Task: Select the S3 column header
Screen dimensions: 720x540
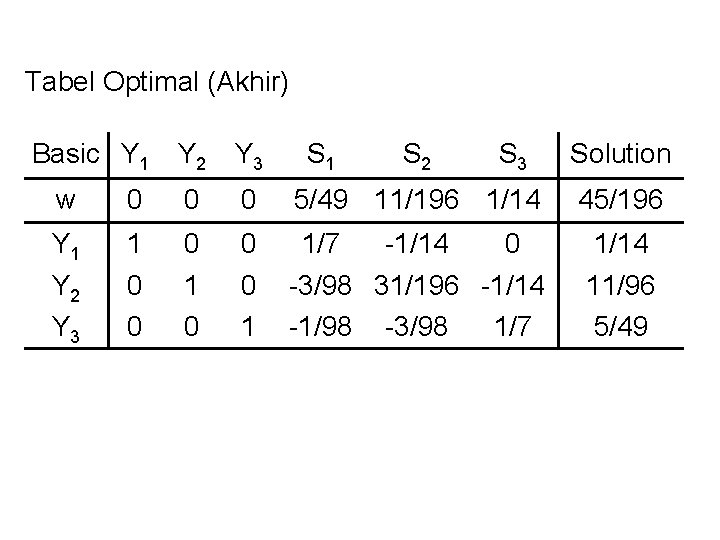Action: tap(512, 155)
